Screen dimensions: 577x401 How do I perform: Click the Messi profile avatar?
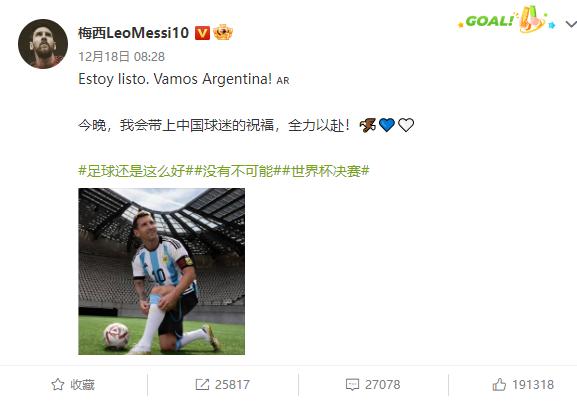click(43, 44)
